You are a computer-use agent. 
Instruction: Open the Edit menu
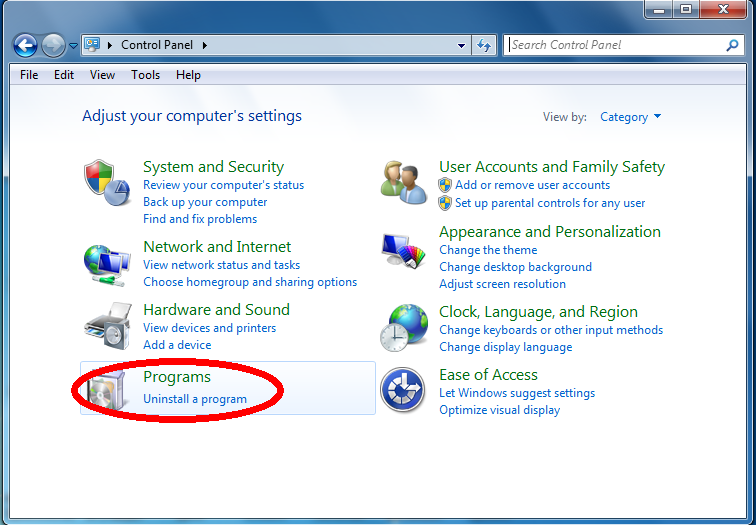pyautogui.click(x=64, y=75)
